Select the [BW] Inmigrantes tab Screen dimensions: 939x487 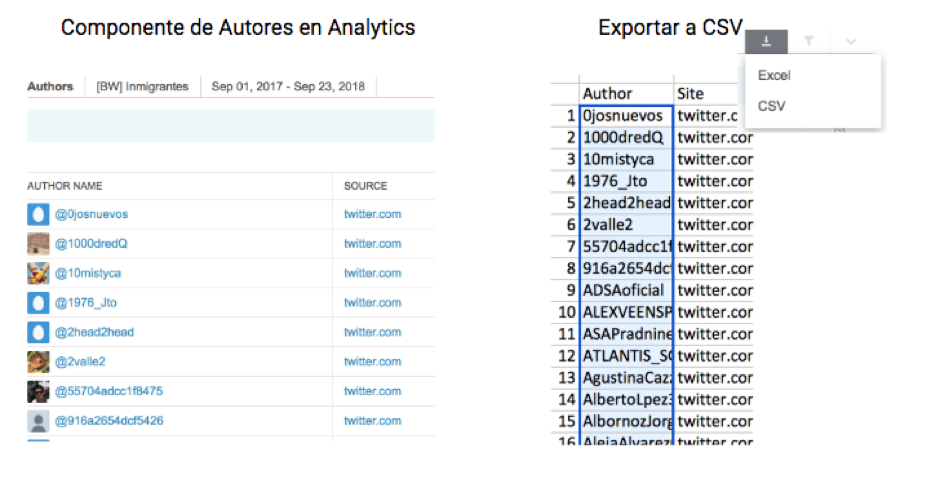142,86
